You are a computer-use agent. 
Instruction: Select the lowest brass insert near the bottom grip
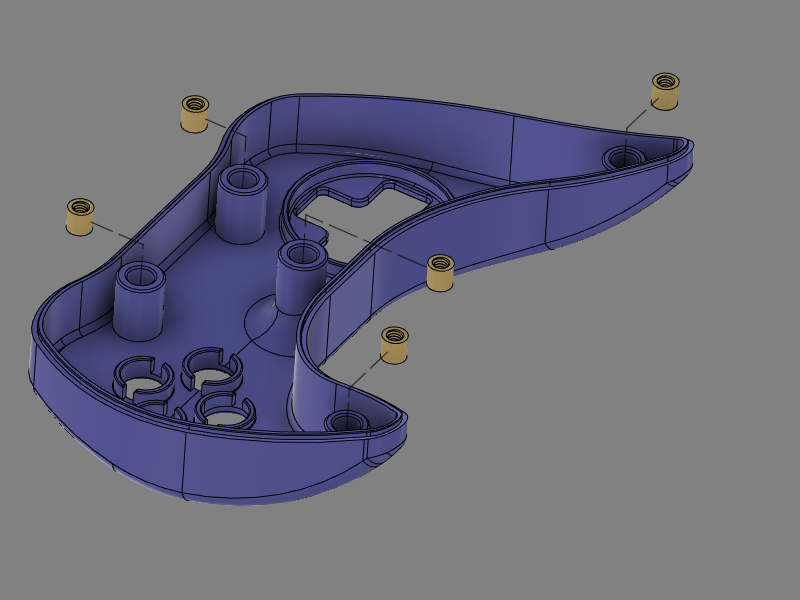(x=394, y=345)
